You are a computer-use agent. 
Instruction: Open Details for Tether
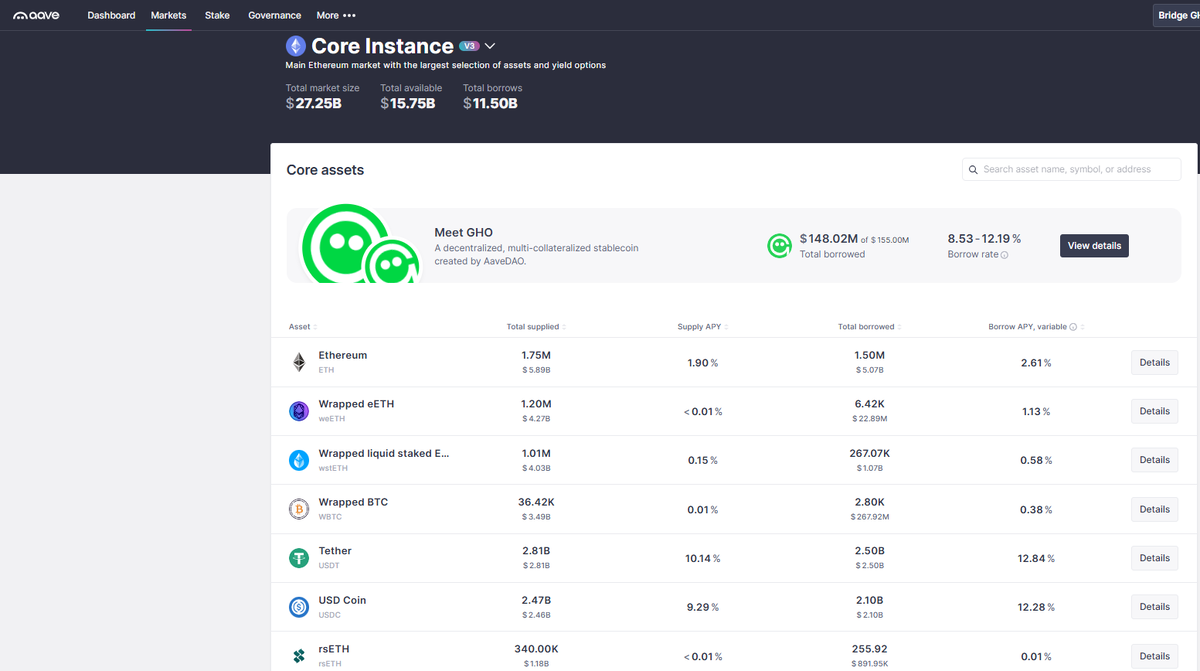pos(1154,558)
